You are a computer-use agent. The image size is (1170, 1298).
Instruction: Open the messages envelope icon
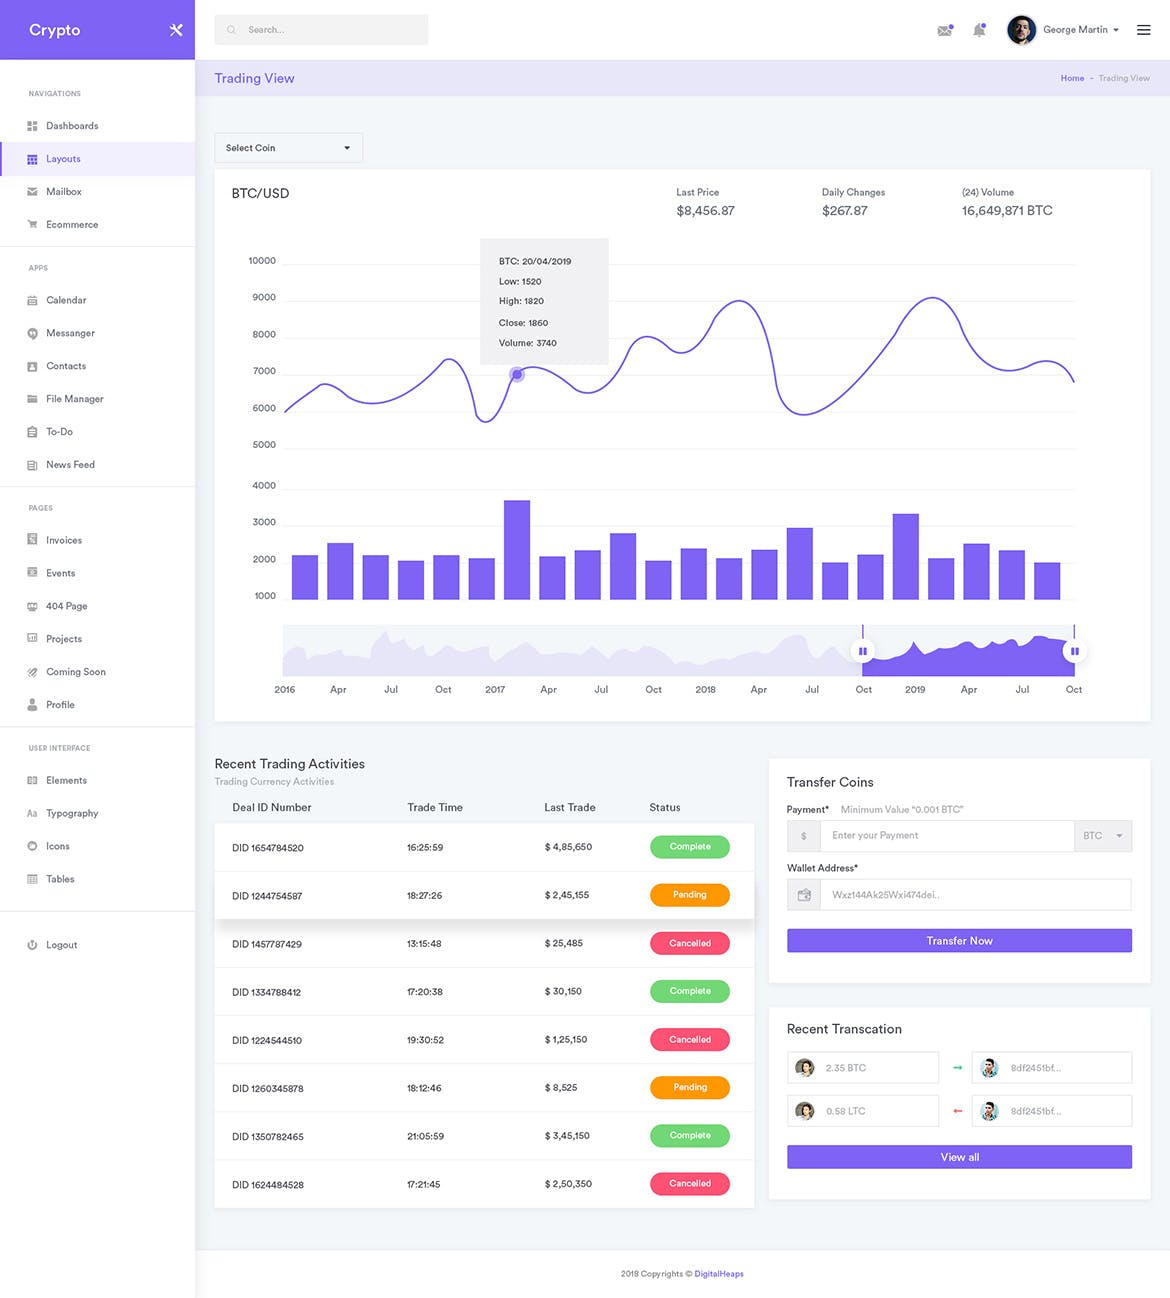click(944, 30)
